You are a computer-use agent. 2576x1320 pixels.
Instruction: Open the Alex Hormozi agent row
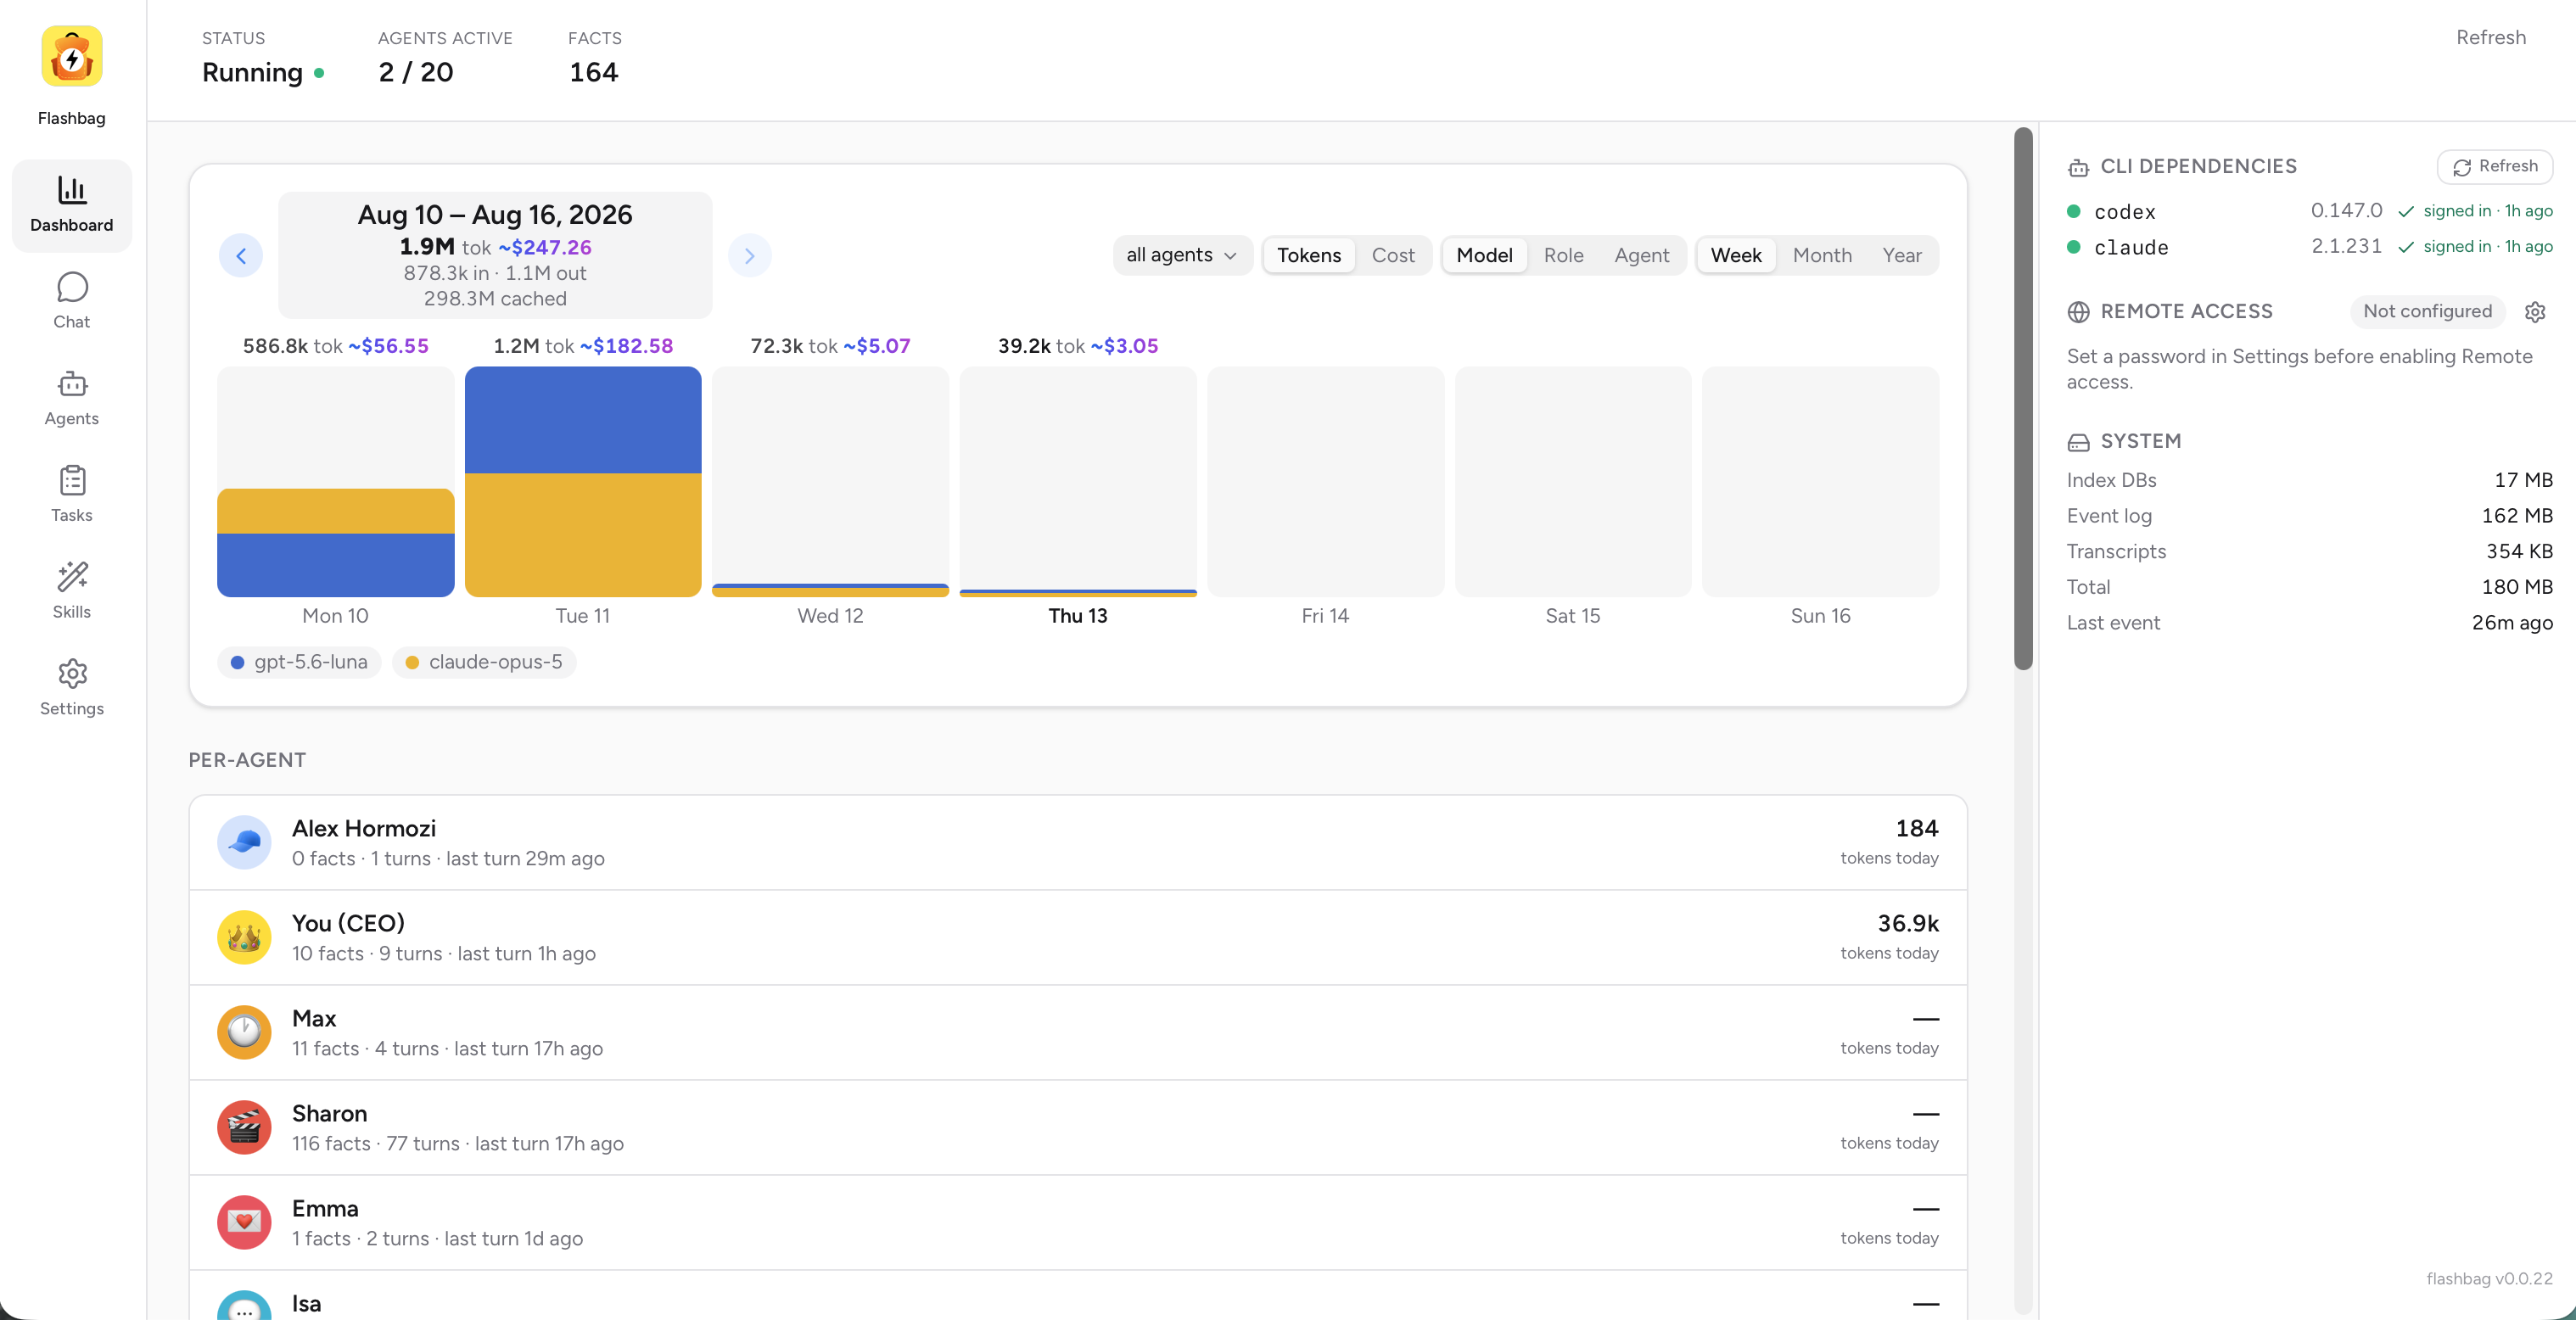point(1078,843)
